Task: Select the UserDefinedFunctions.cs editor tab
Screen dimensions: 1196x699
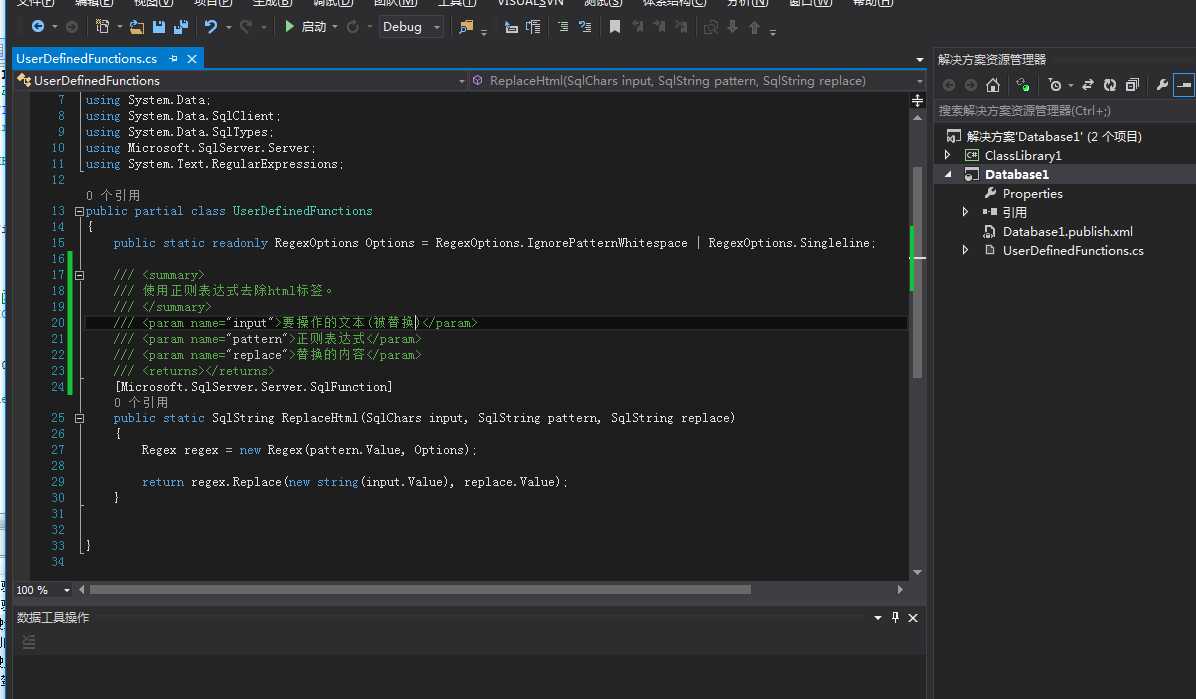Action: 86,59
